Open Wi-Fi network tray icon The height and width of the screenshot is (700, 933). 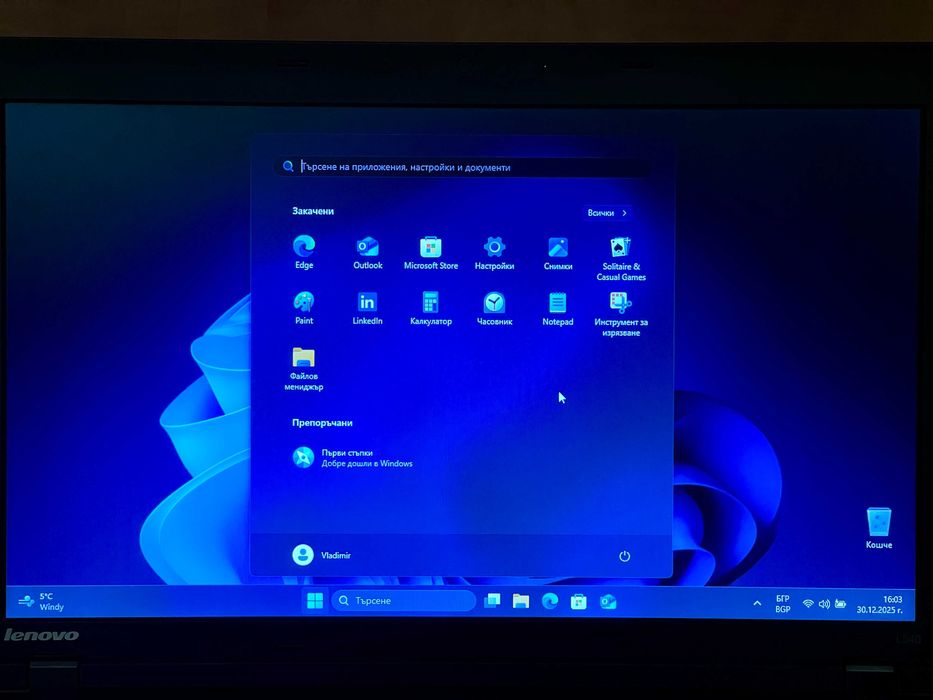point(807,604)
